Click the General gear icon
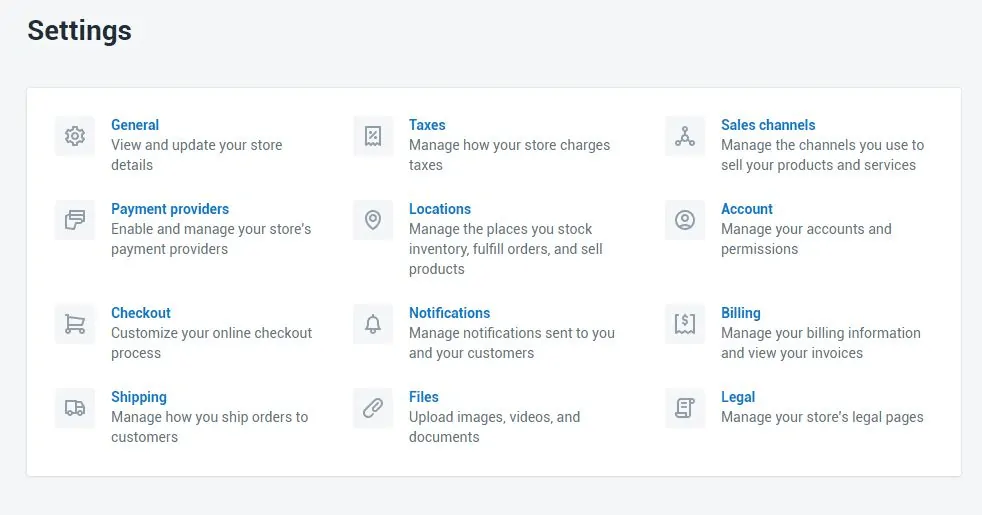Viewport: 982px width, 515px height. point(75,136)
